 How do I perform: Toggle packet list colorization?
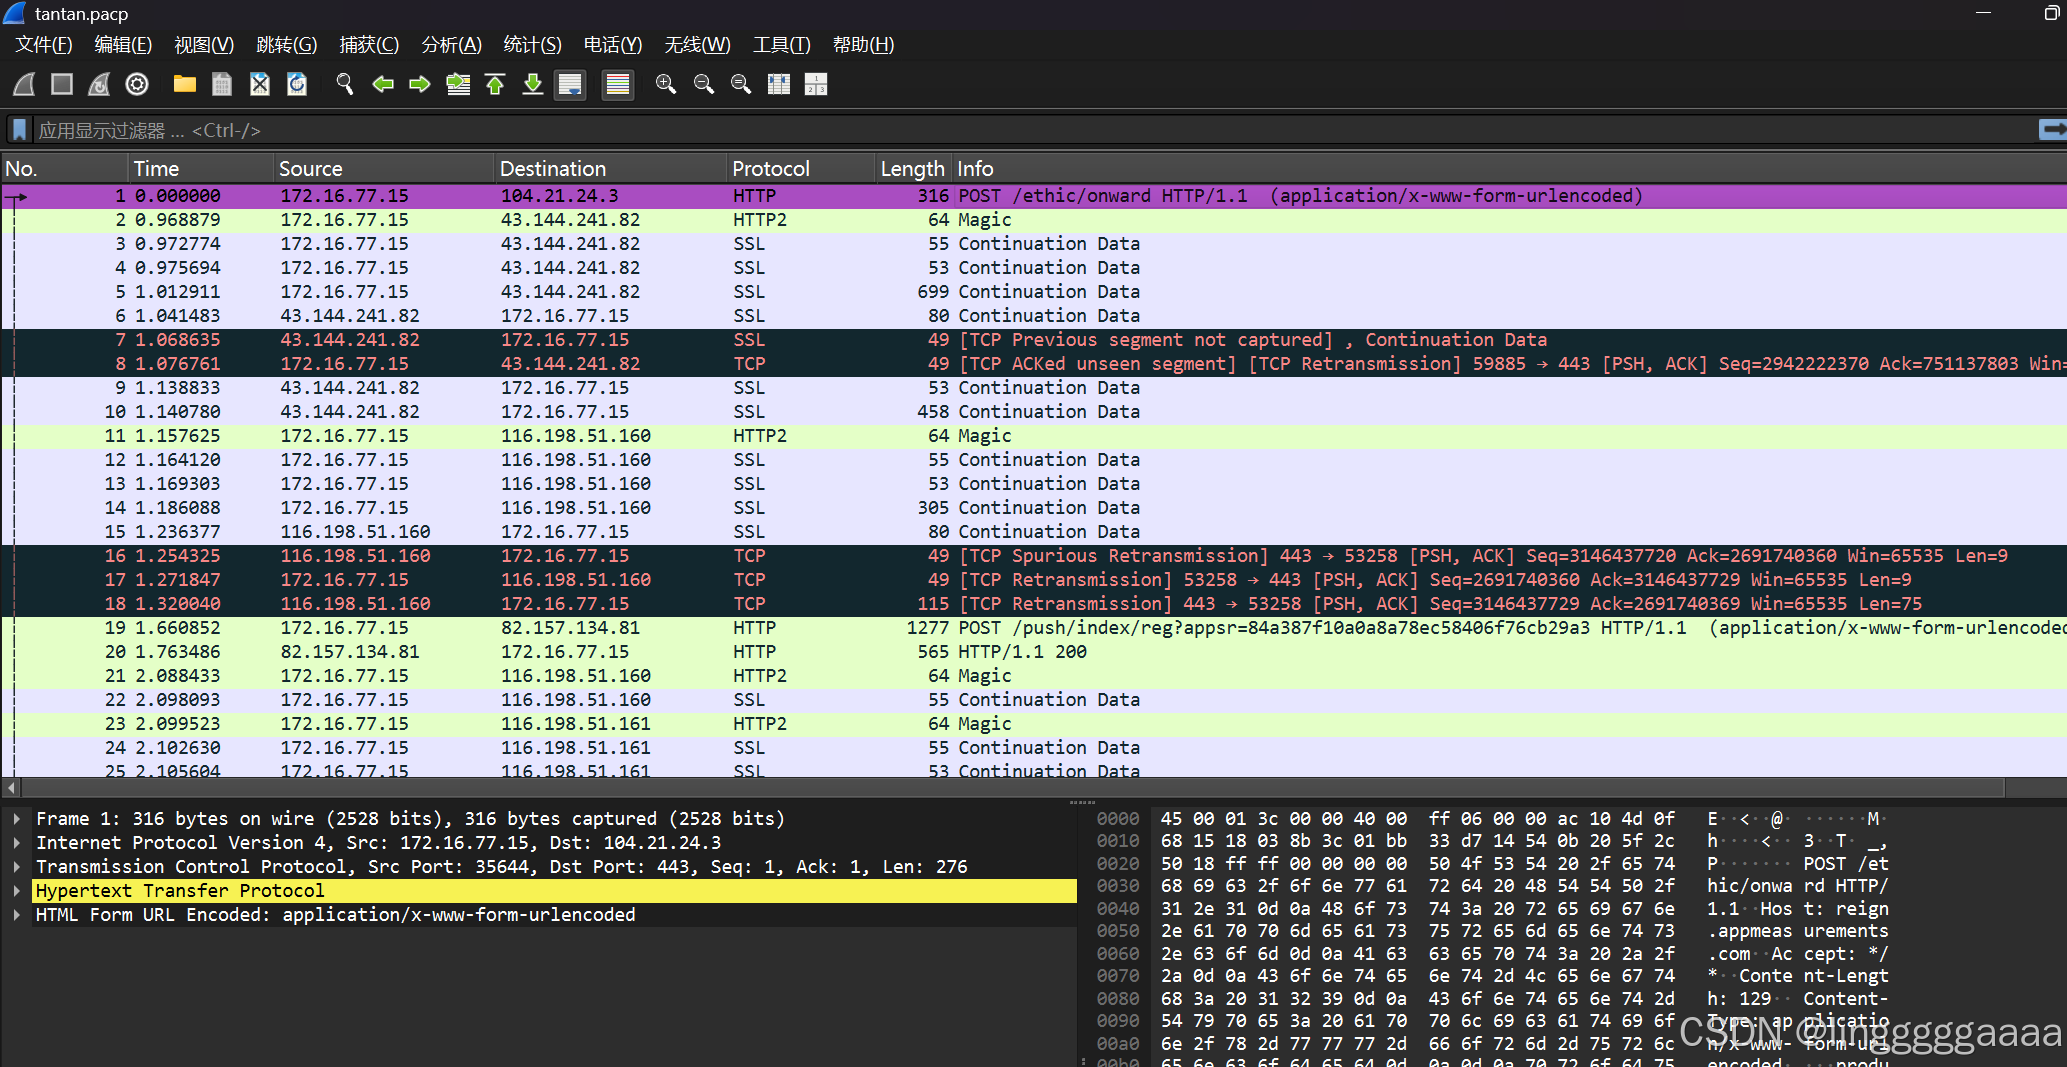tap(618, 85)
